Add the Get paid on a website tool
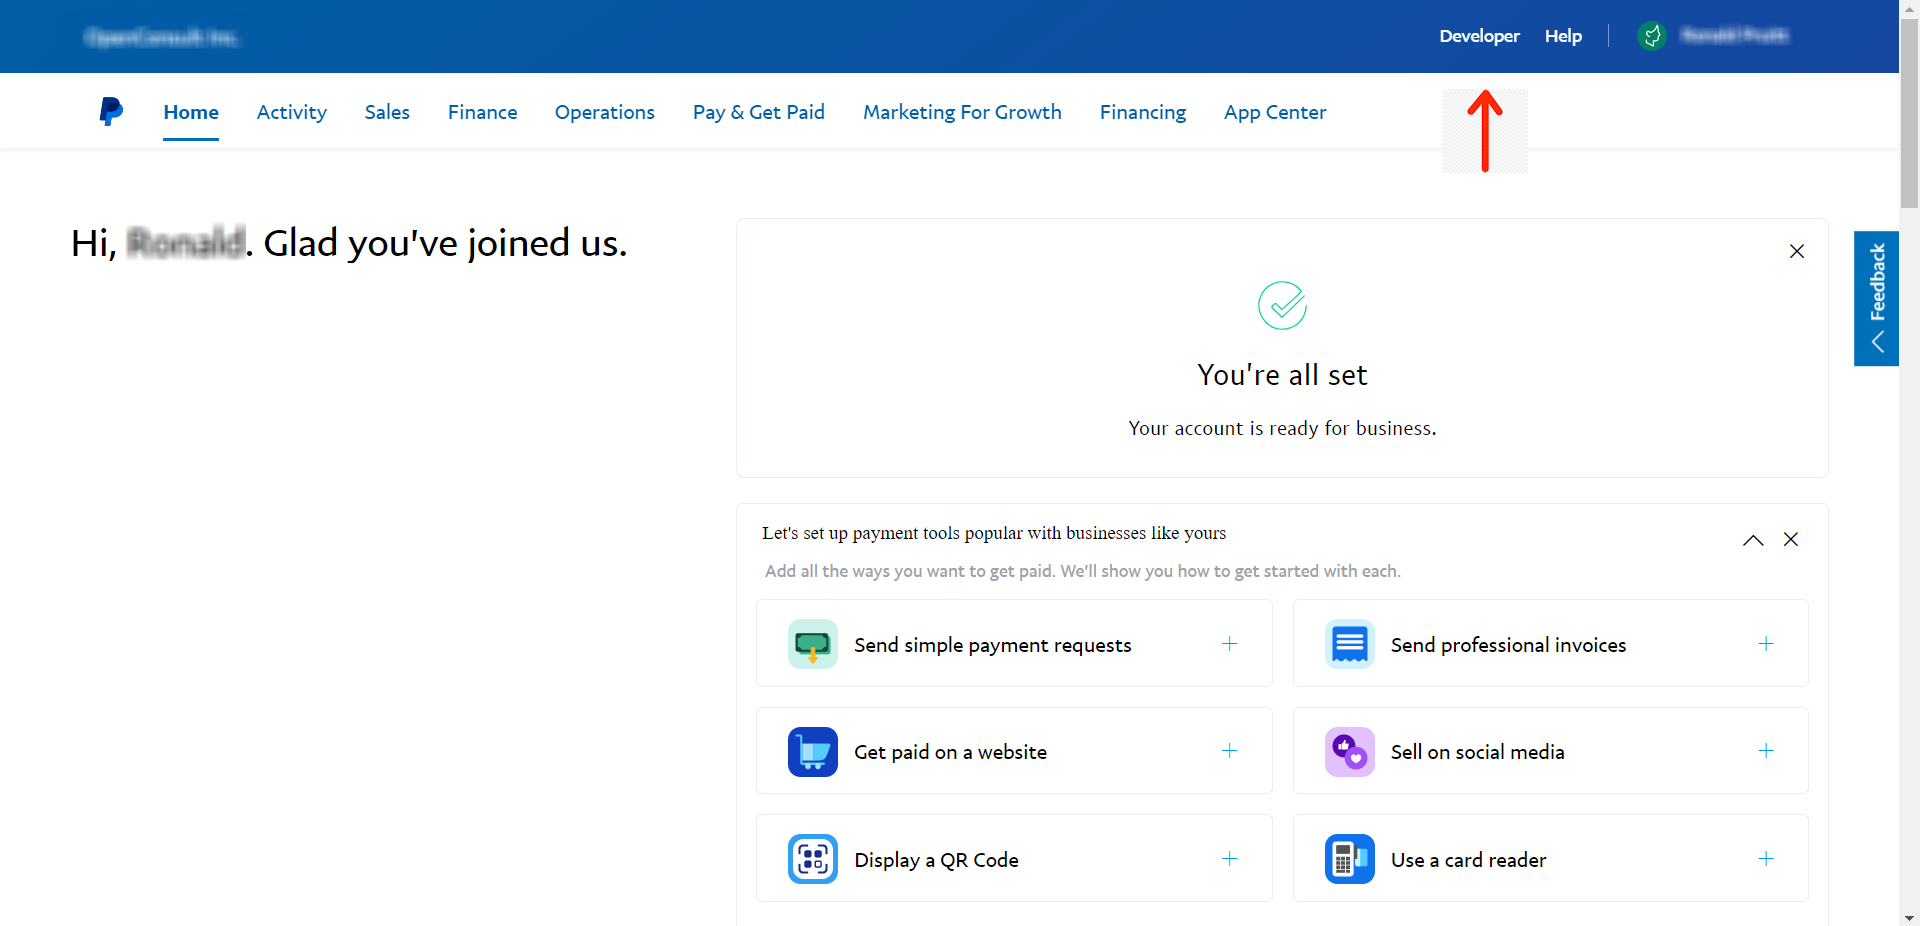Image resolution: width=1920 pixels, height=926 pixels. click(1229, 751)
